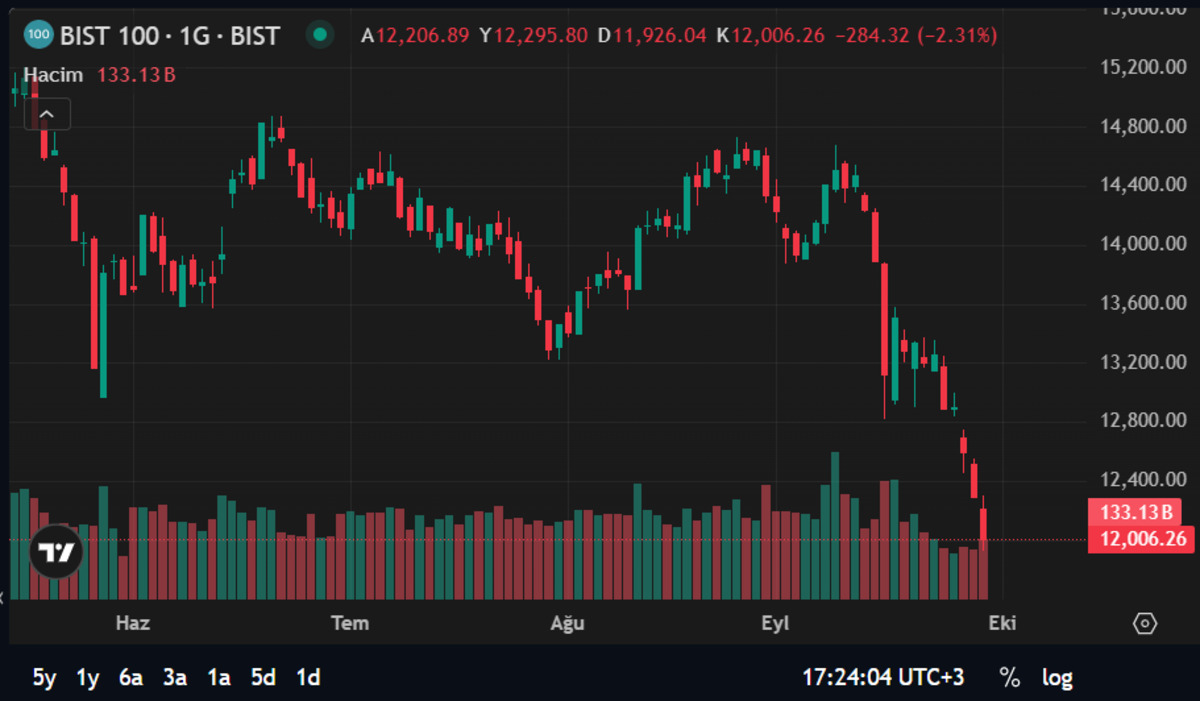Select the 5d time range
Viewport: 1200px width, 701px height.
tap(263, 677)
